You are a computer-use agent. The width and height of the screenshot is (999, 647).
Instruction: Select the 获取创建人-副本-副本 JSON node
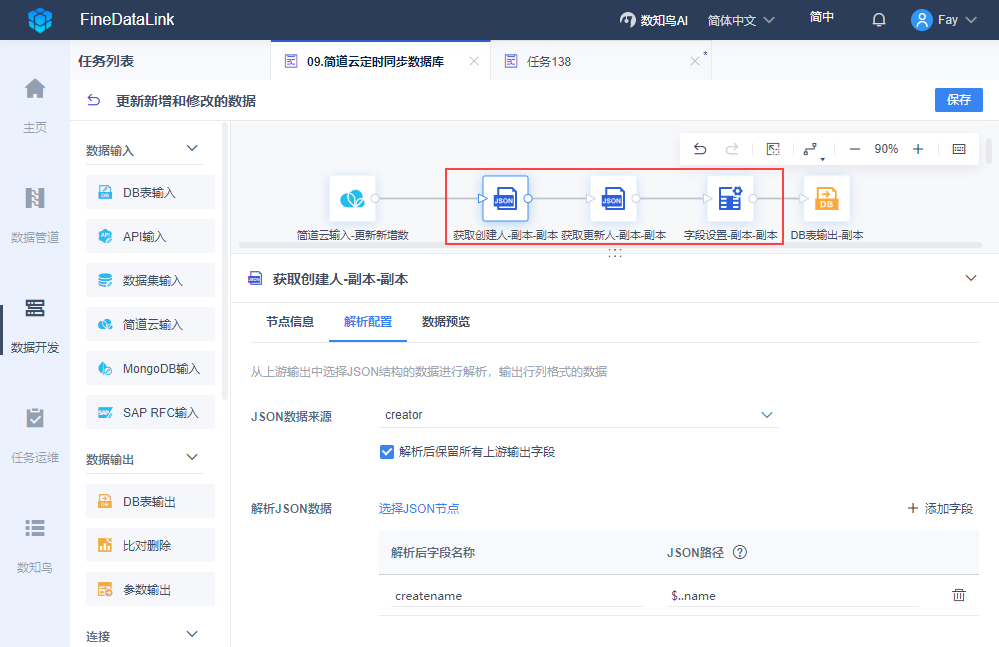pos(505,199)
